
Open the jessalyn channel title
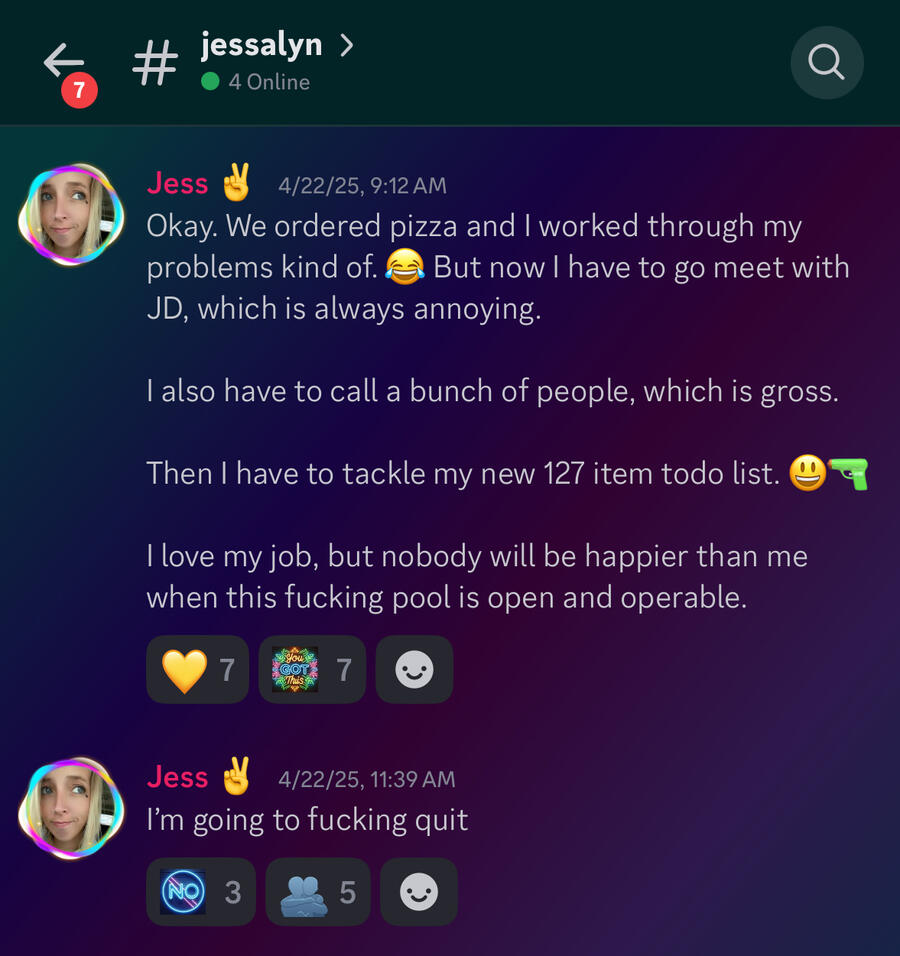[x=261, y=45]
